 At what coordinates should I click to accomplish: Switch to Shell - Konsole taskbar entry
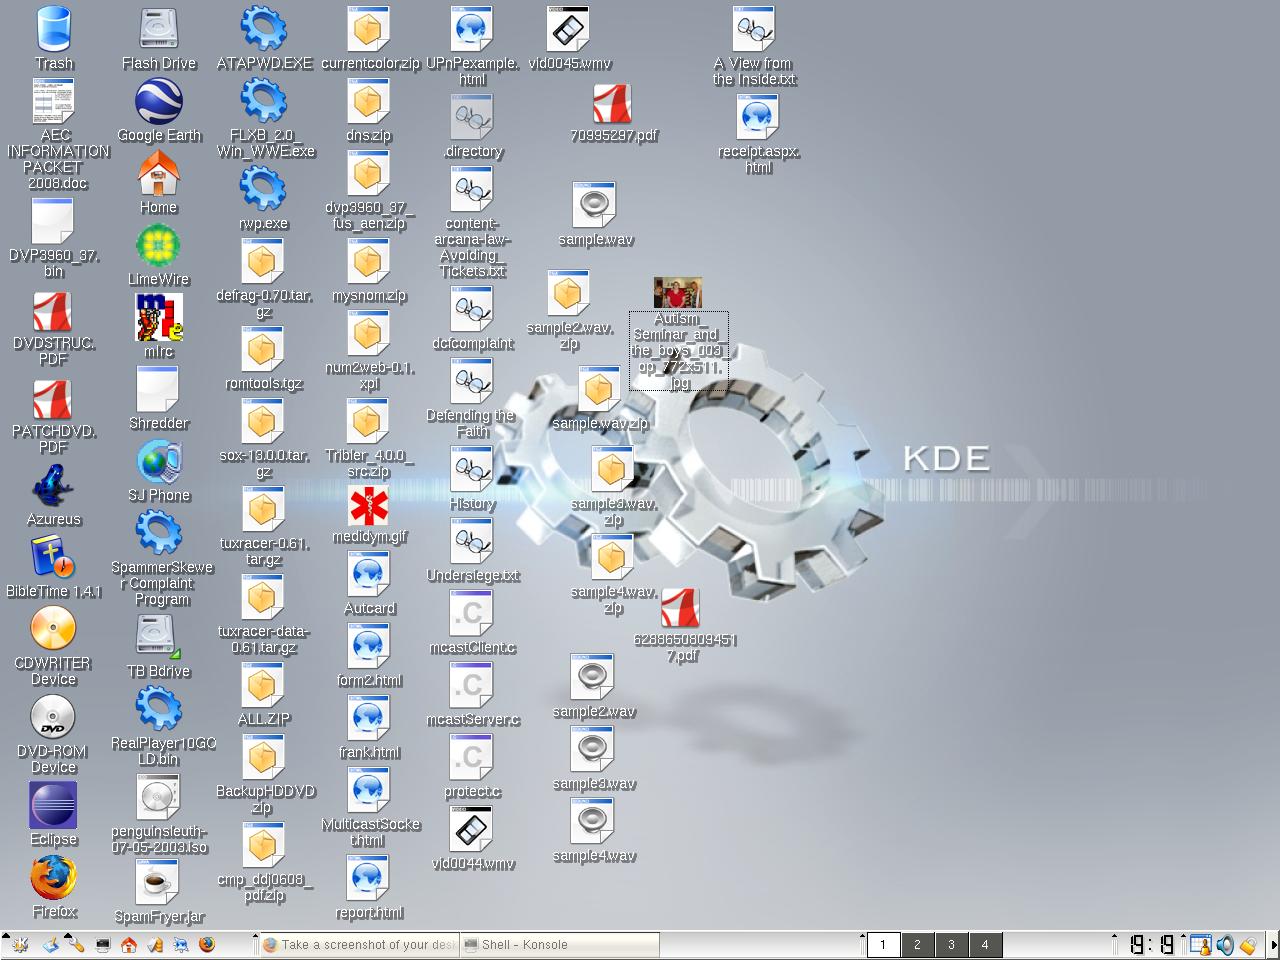pos(560,944)
